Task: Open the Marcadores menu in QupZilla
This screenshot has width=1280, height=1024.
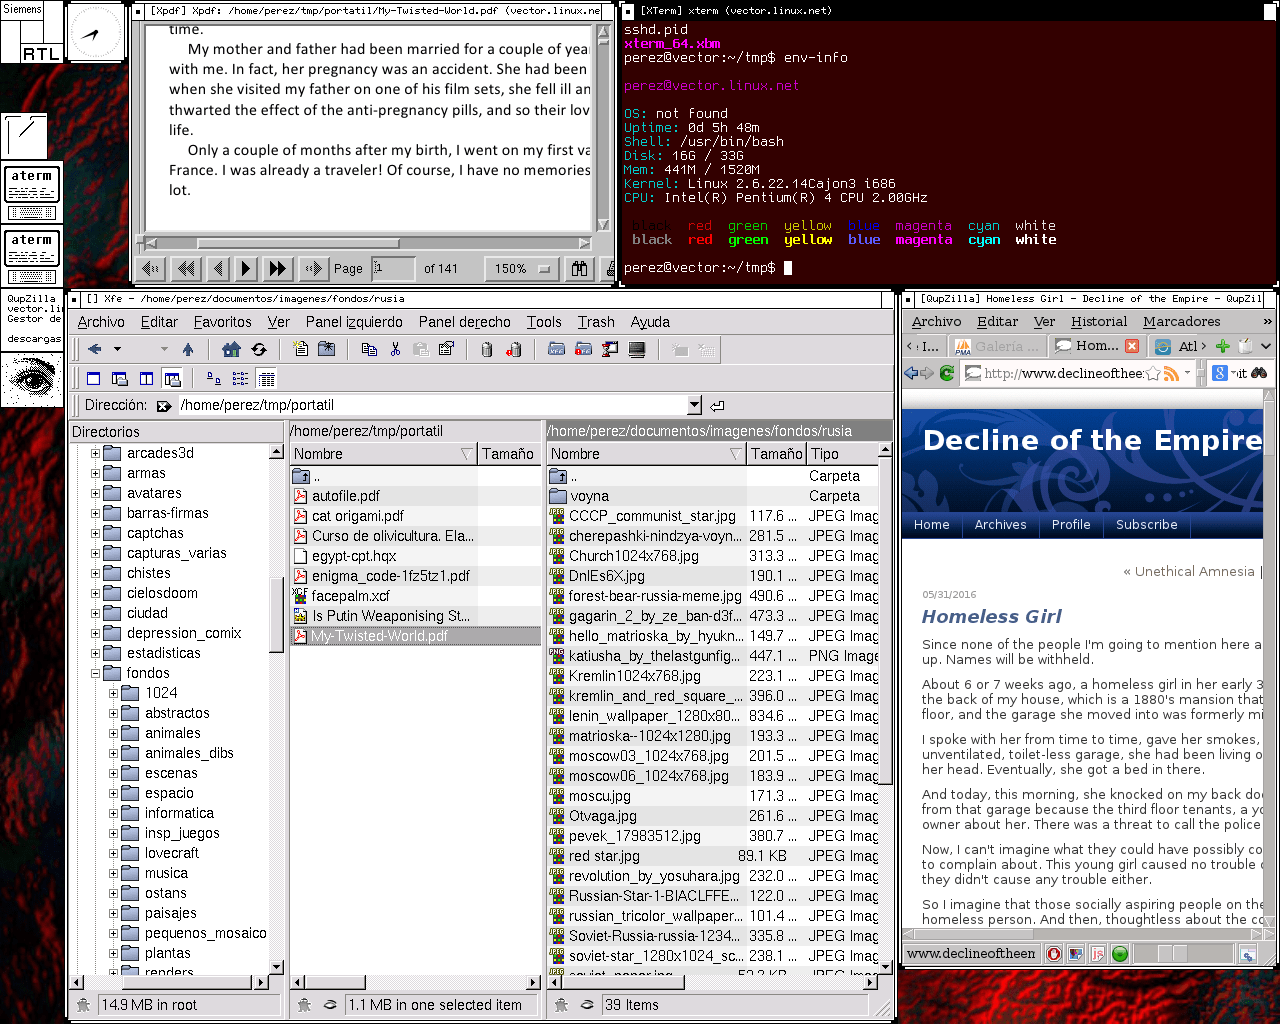Action: 1181,322
